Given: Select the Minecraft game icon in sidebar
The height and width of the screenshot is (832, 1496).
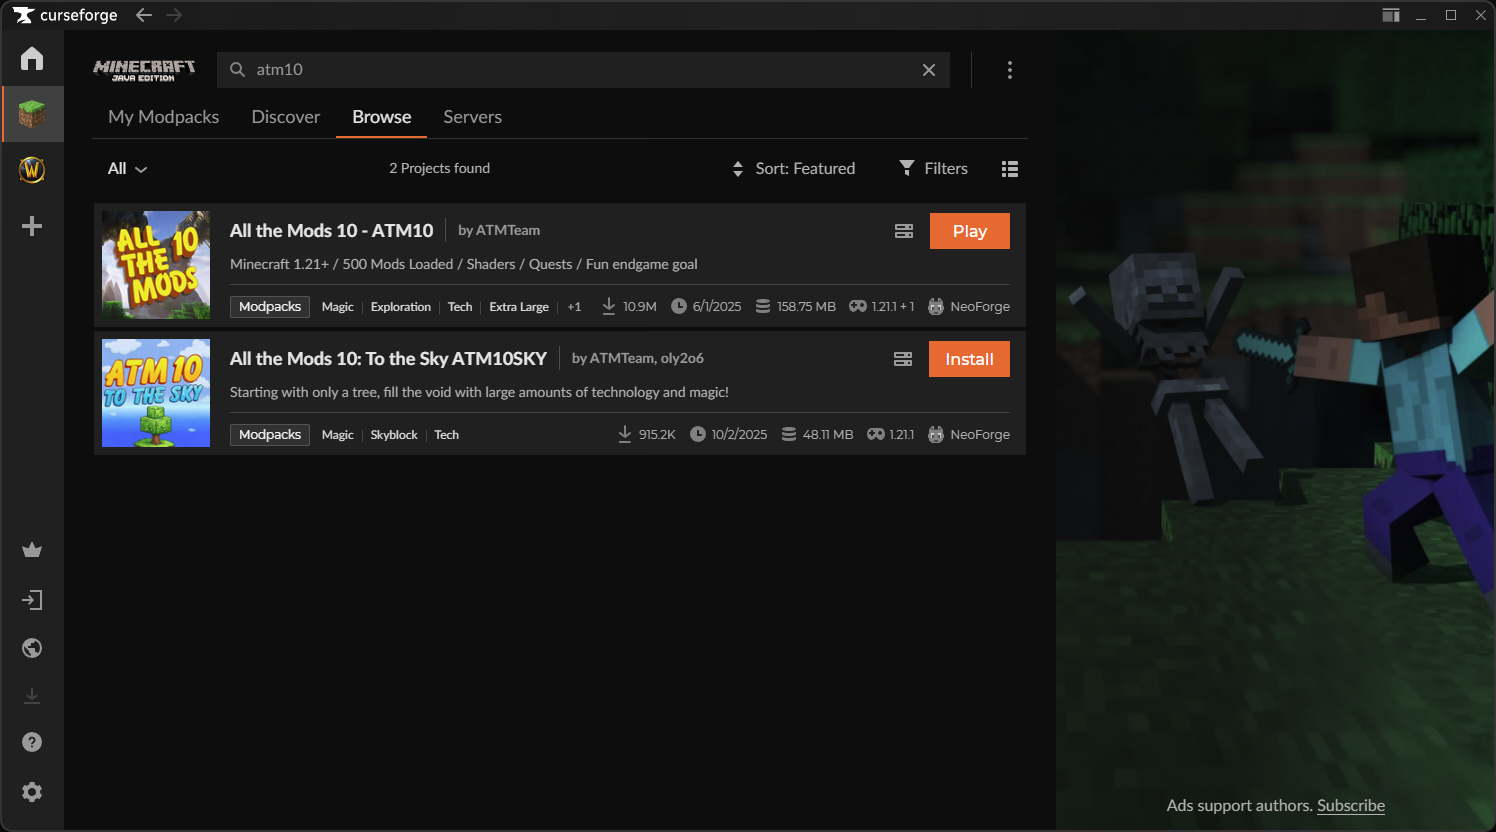Looking at the screenshot, I should 32,114.
